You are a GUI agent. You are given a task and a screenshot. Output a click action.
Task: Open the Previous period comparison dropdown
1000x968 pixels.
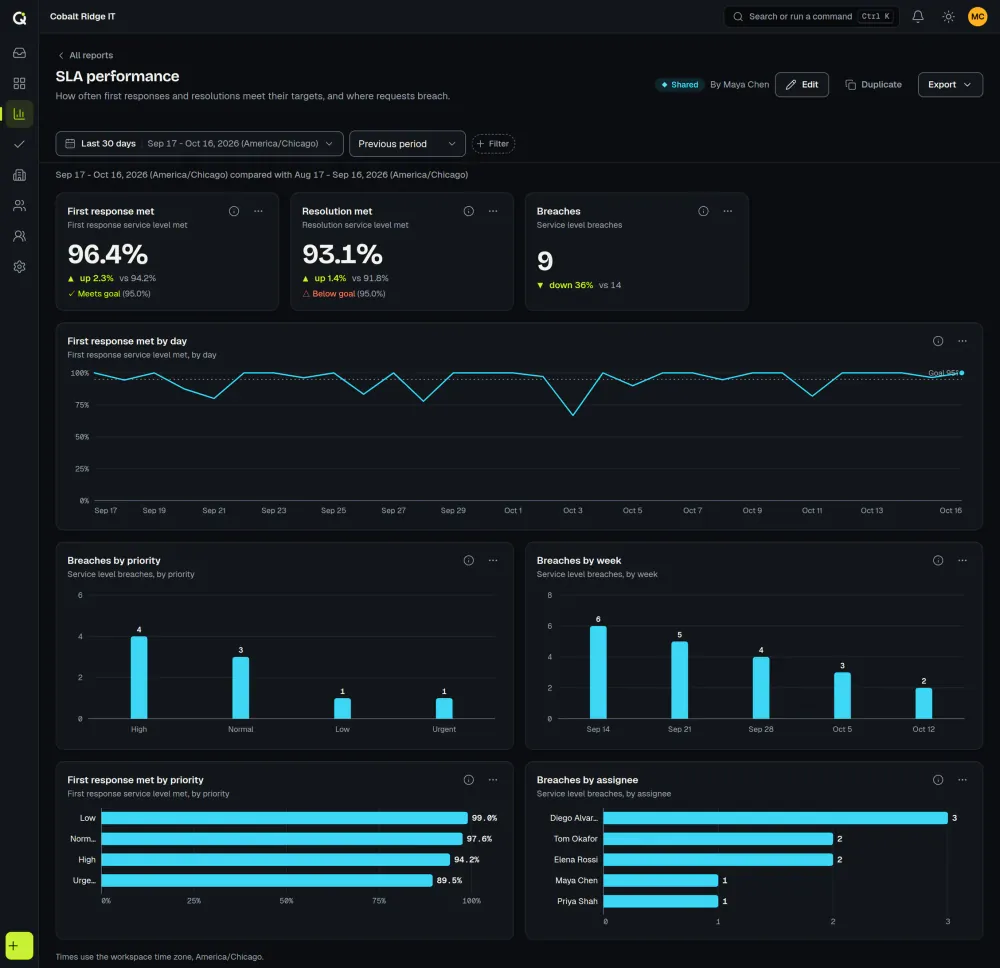(x=407, y=143)
